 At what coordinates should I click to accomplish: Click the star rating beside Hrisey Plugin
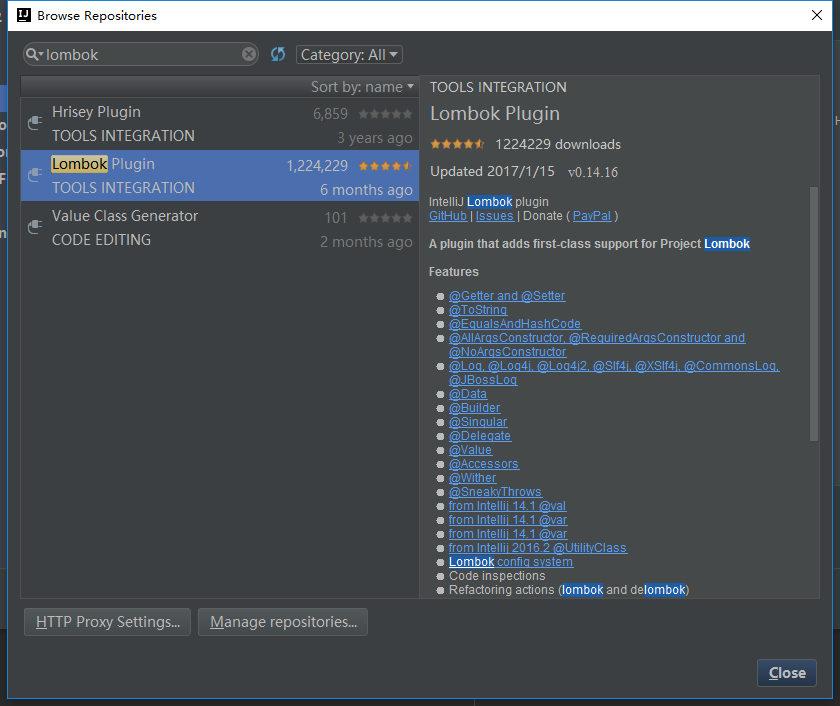(386, 113)
